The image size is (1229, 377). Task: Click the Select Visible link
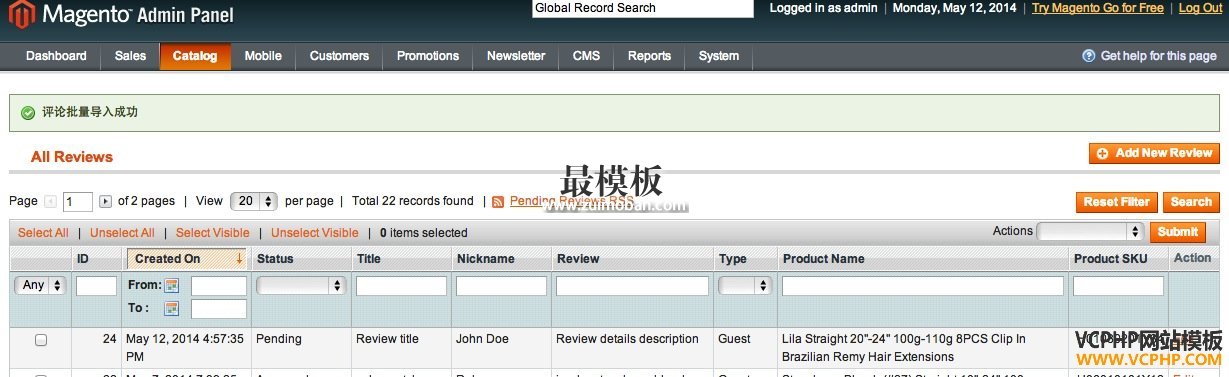(x=213, y=233)
